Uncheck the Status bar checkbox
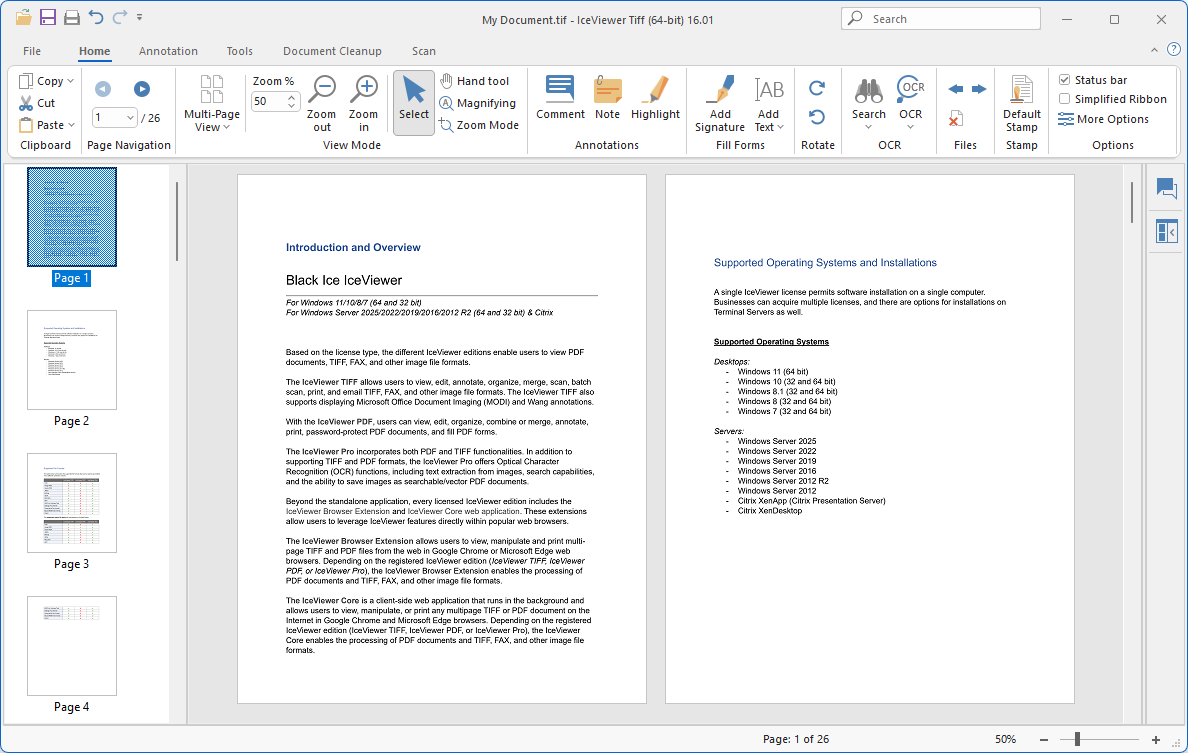This screenshot has width=1188, height=753. (1065, 80)
